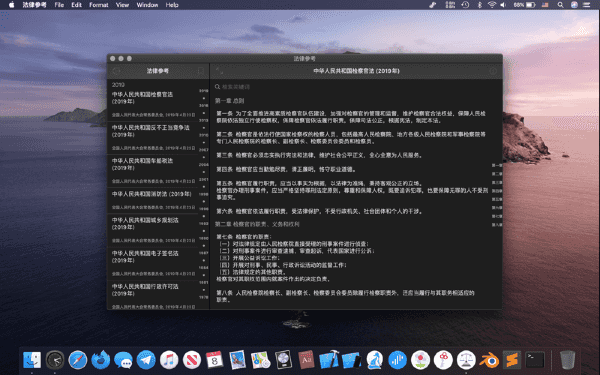This screenshot has height=375, width=600.
Task: Expand the reading pane with the fullscreen arrows icon
Action: click(x=219, y=71)
